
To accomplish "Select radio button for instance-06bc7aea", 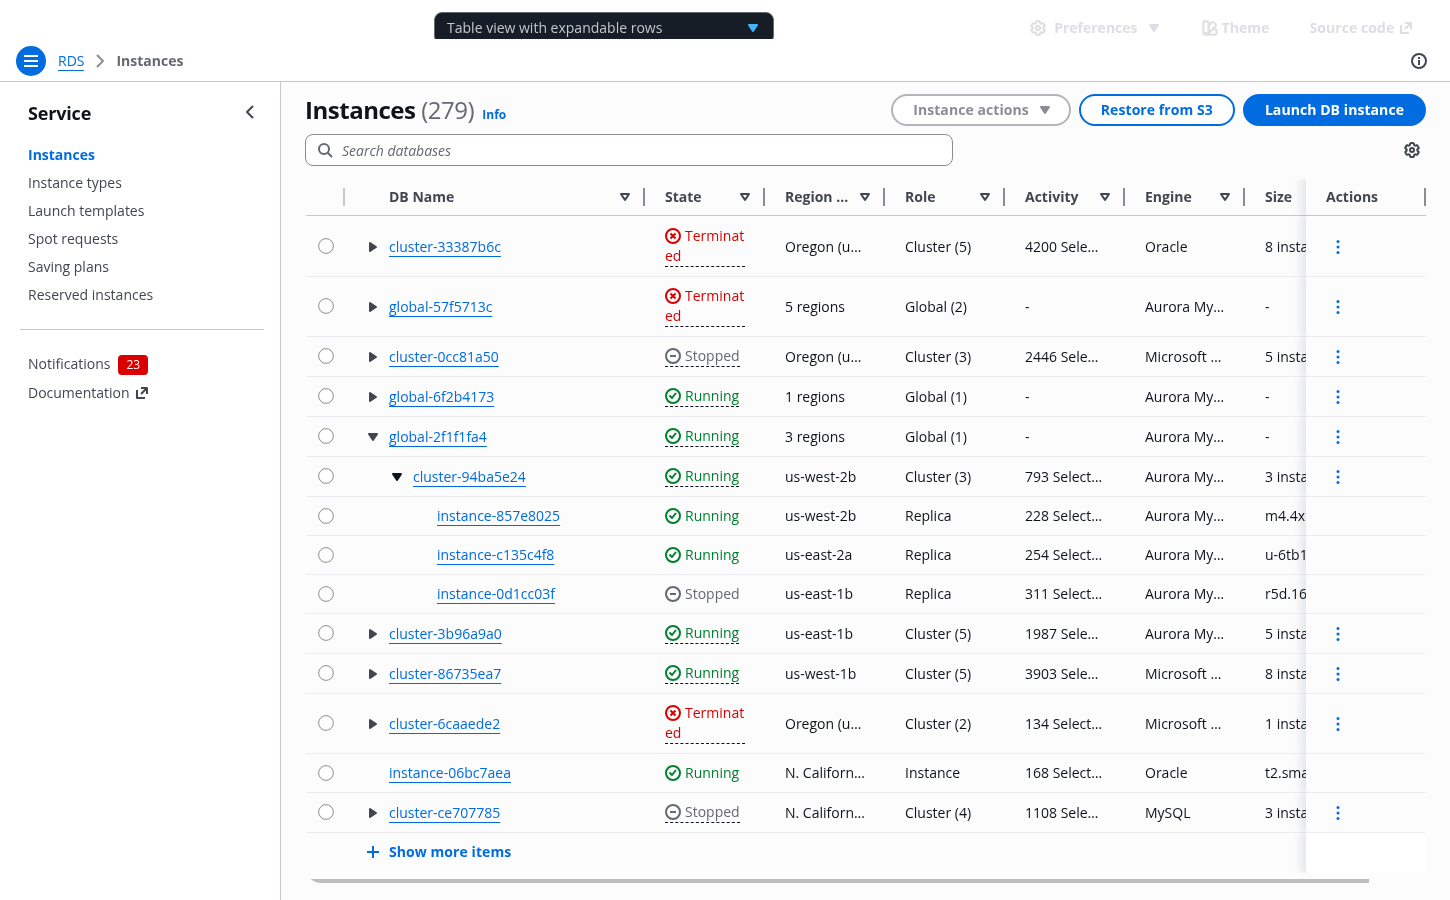I will pos(326,773).
